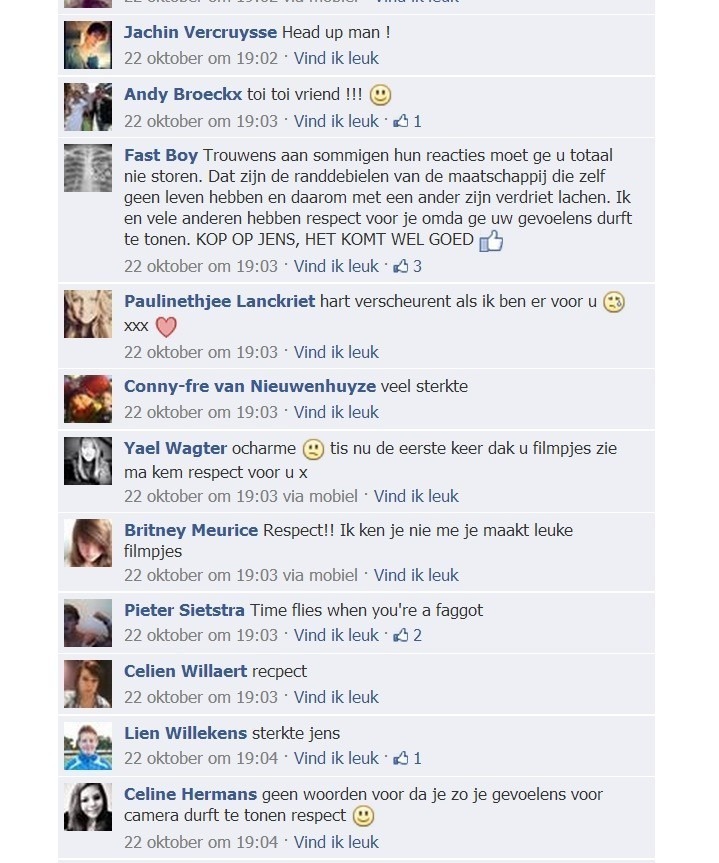Open Yael Wagter's profile thumbnail
This screenshot has height=863, width=719.
point(88,461)
